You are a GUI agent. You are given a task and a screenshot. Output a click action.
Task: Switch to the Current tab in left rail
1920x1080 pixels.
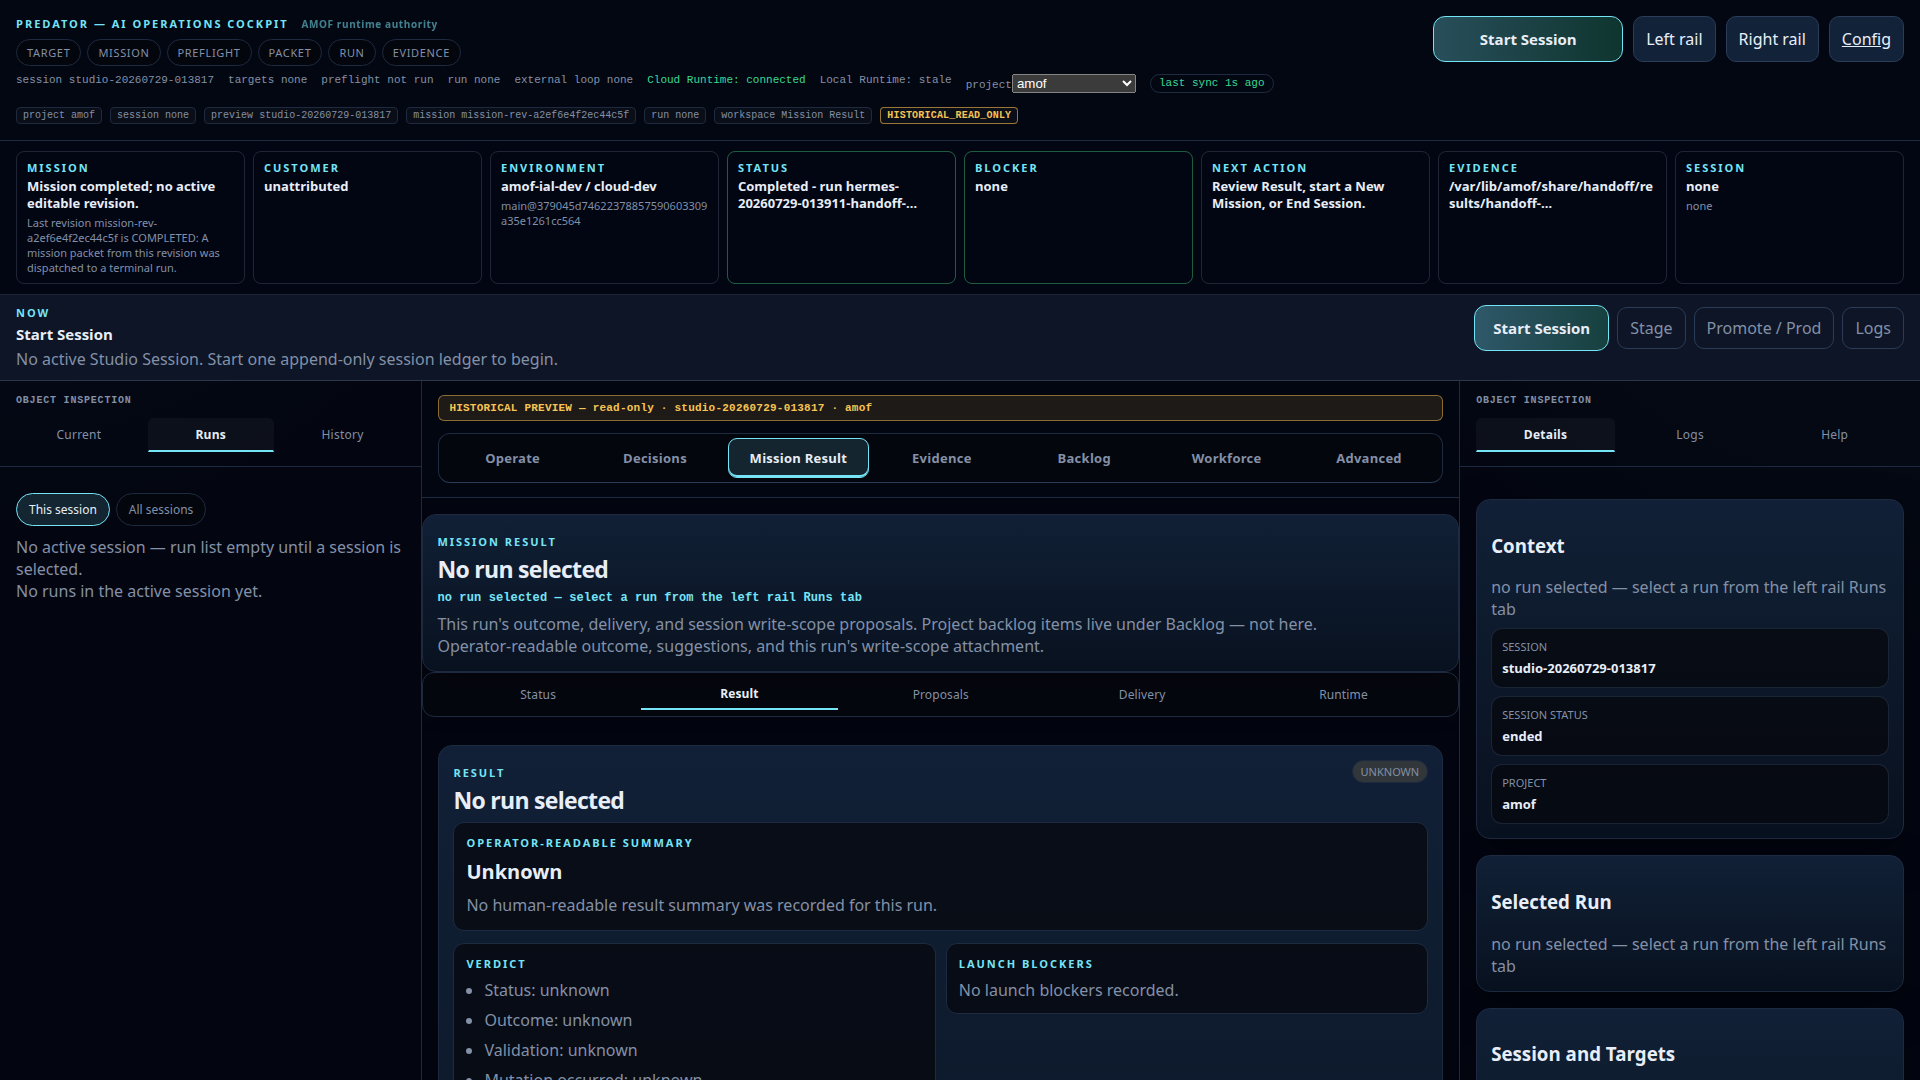point(79,435)
